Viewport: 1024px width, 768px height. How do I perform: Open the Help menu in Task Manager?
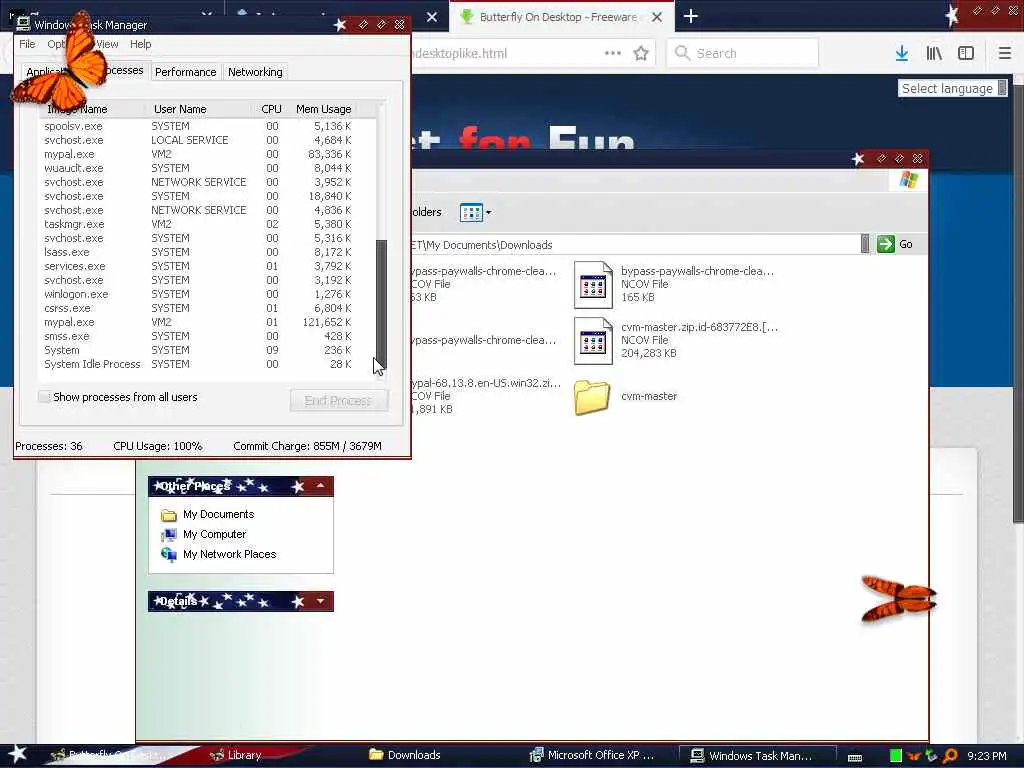[x=140, y=44]
